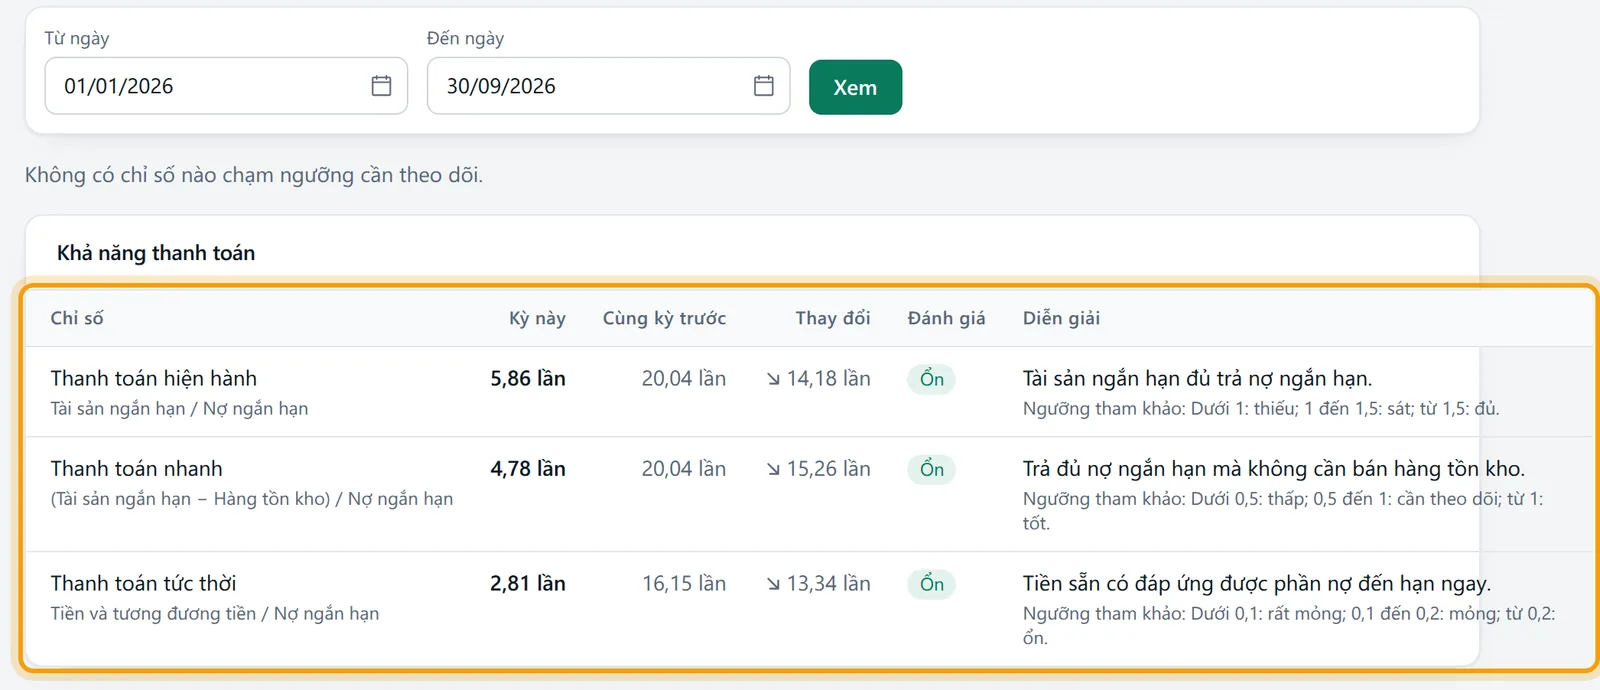Click the explanation Tài sản ngắn hạn đủ trả

[x=1197, y=378]
